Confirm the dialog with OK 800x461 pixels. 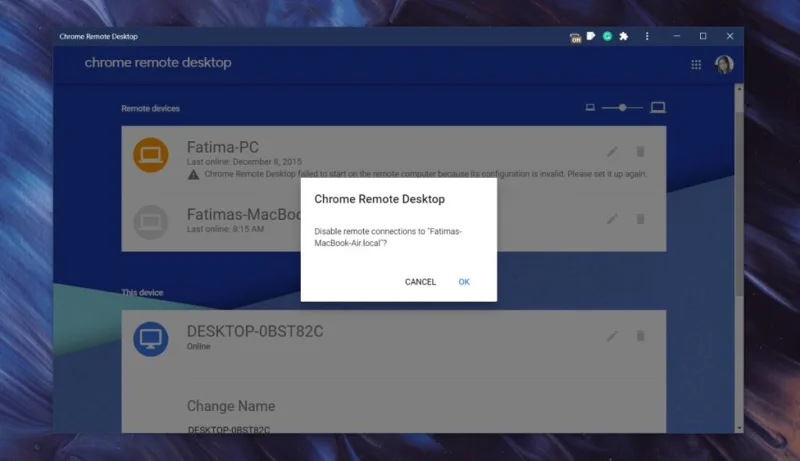464,282
